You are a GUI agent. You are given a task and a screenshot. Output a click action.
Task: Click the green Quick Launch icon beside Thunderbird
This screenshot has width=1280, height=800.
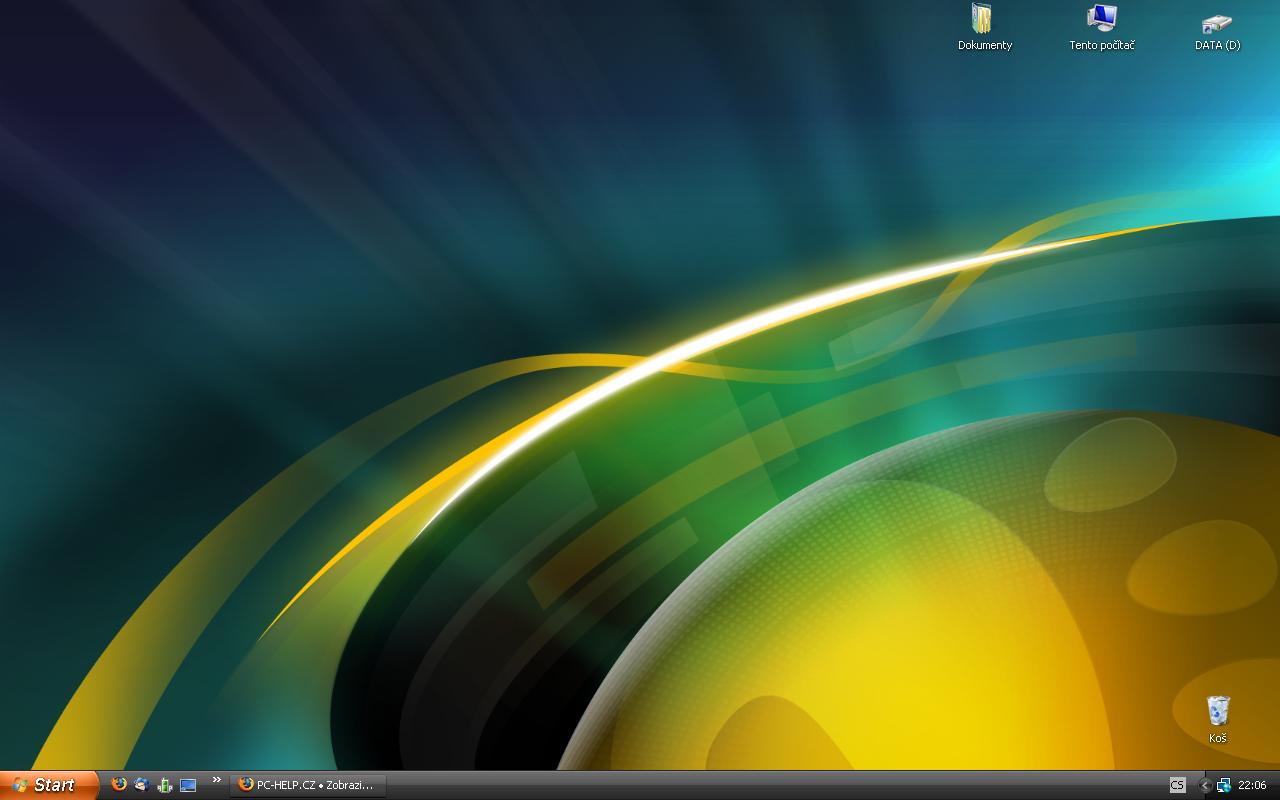point(165,785)
